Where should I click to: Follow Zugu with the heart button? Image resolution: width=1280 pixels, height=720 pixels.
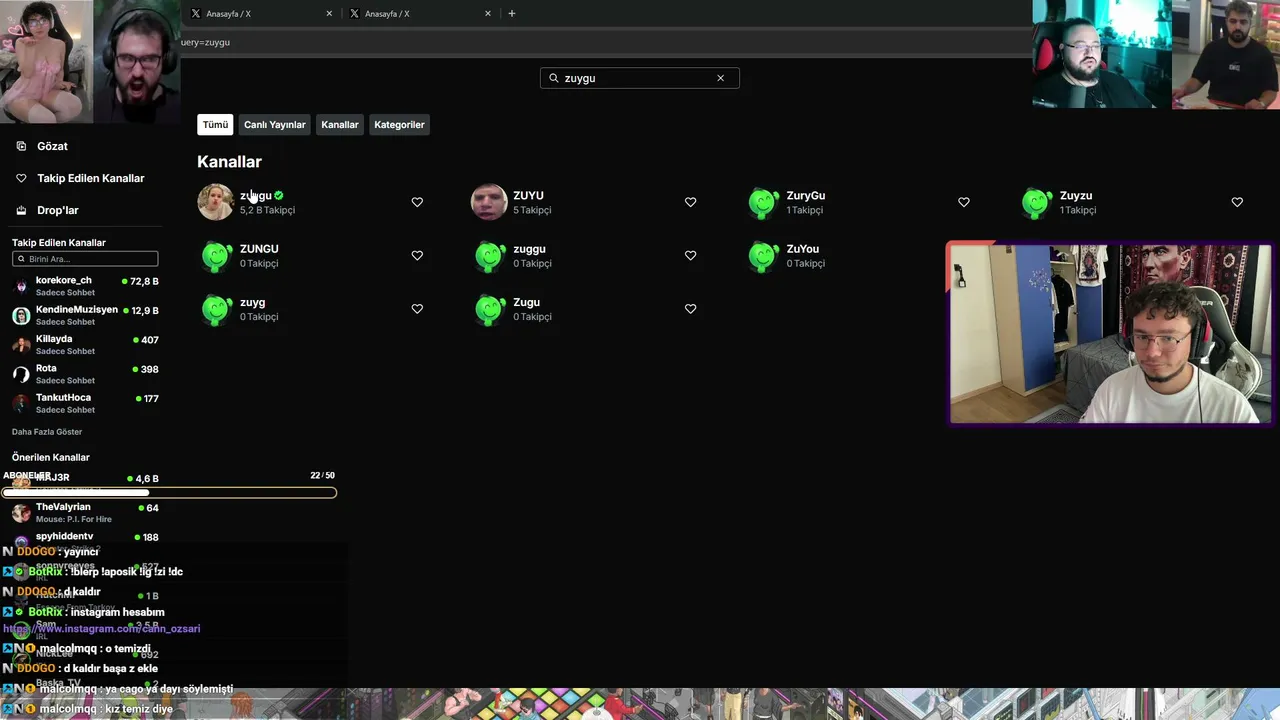tap(690, 309)
